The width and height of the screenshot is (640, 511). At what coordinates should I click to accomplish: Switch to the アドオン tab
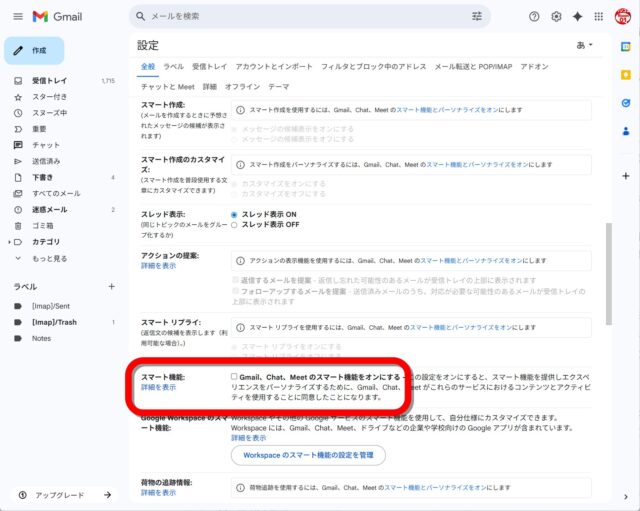point(534,67)
